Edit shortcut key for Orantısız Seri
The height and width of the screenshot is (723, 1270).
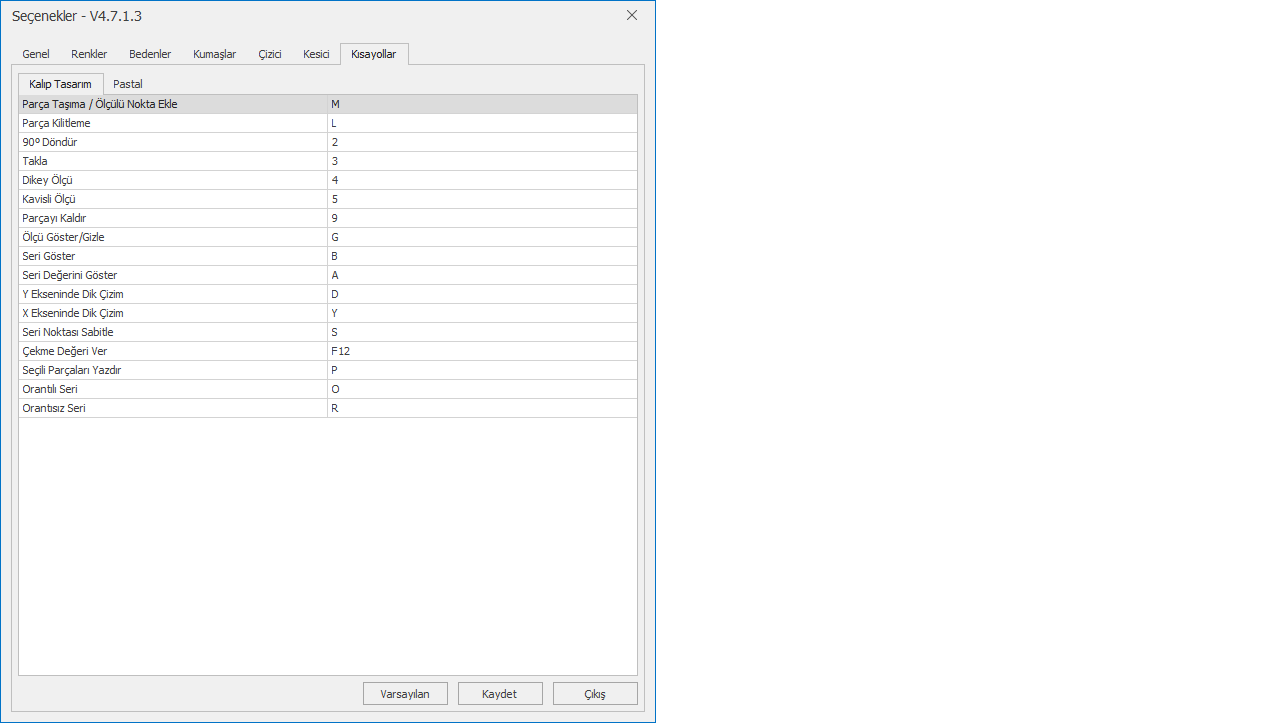coord(481,408)
